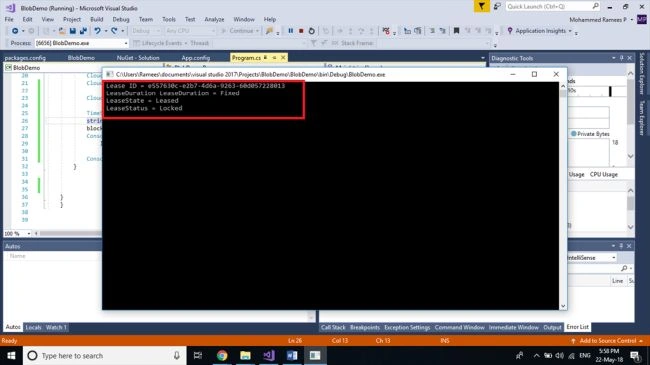This screenshot has height=365, width=650.
Task: Open the account dropdown next to Mohammed Ramees P
Action: 632,19
